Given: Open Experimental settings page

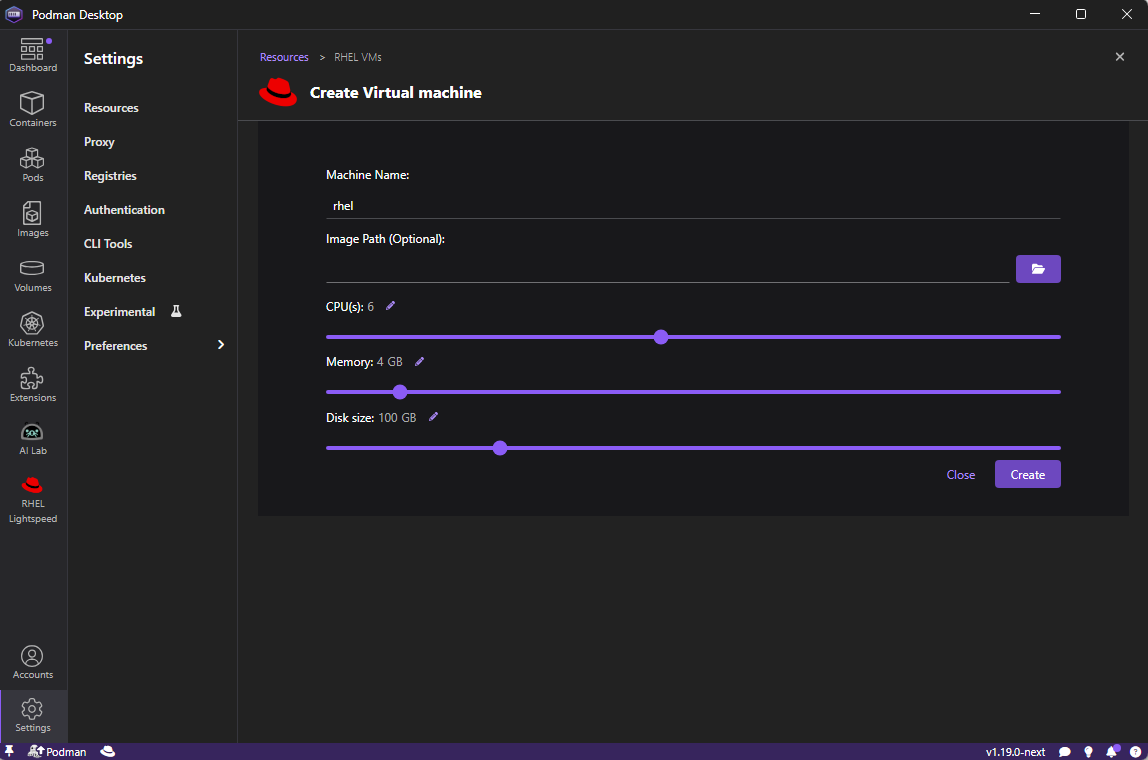Looking at the screenshot, I should [x=120, y=312].
